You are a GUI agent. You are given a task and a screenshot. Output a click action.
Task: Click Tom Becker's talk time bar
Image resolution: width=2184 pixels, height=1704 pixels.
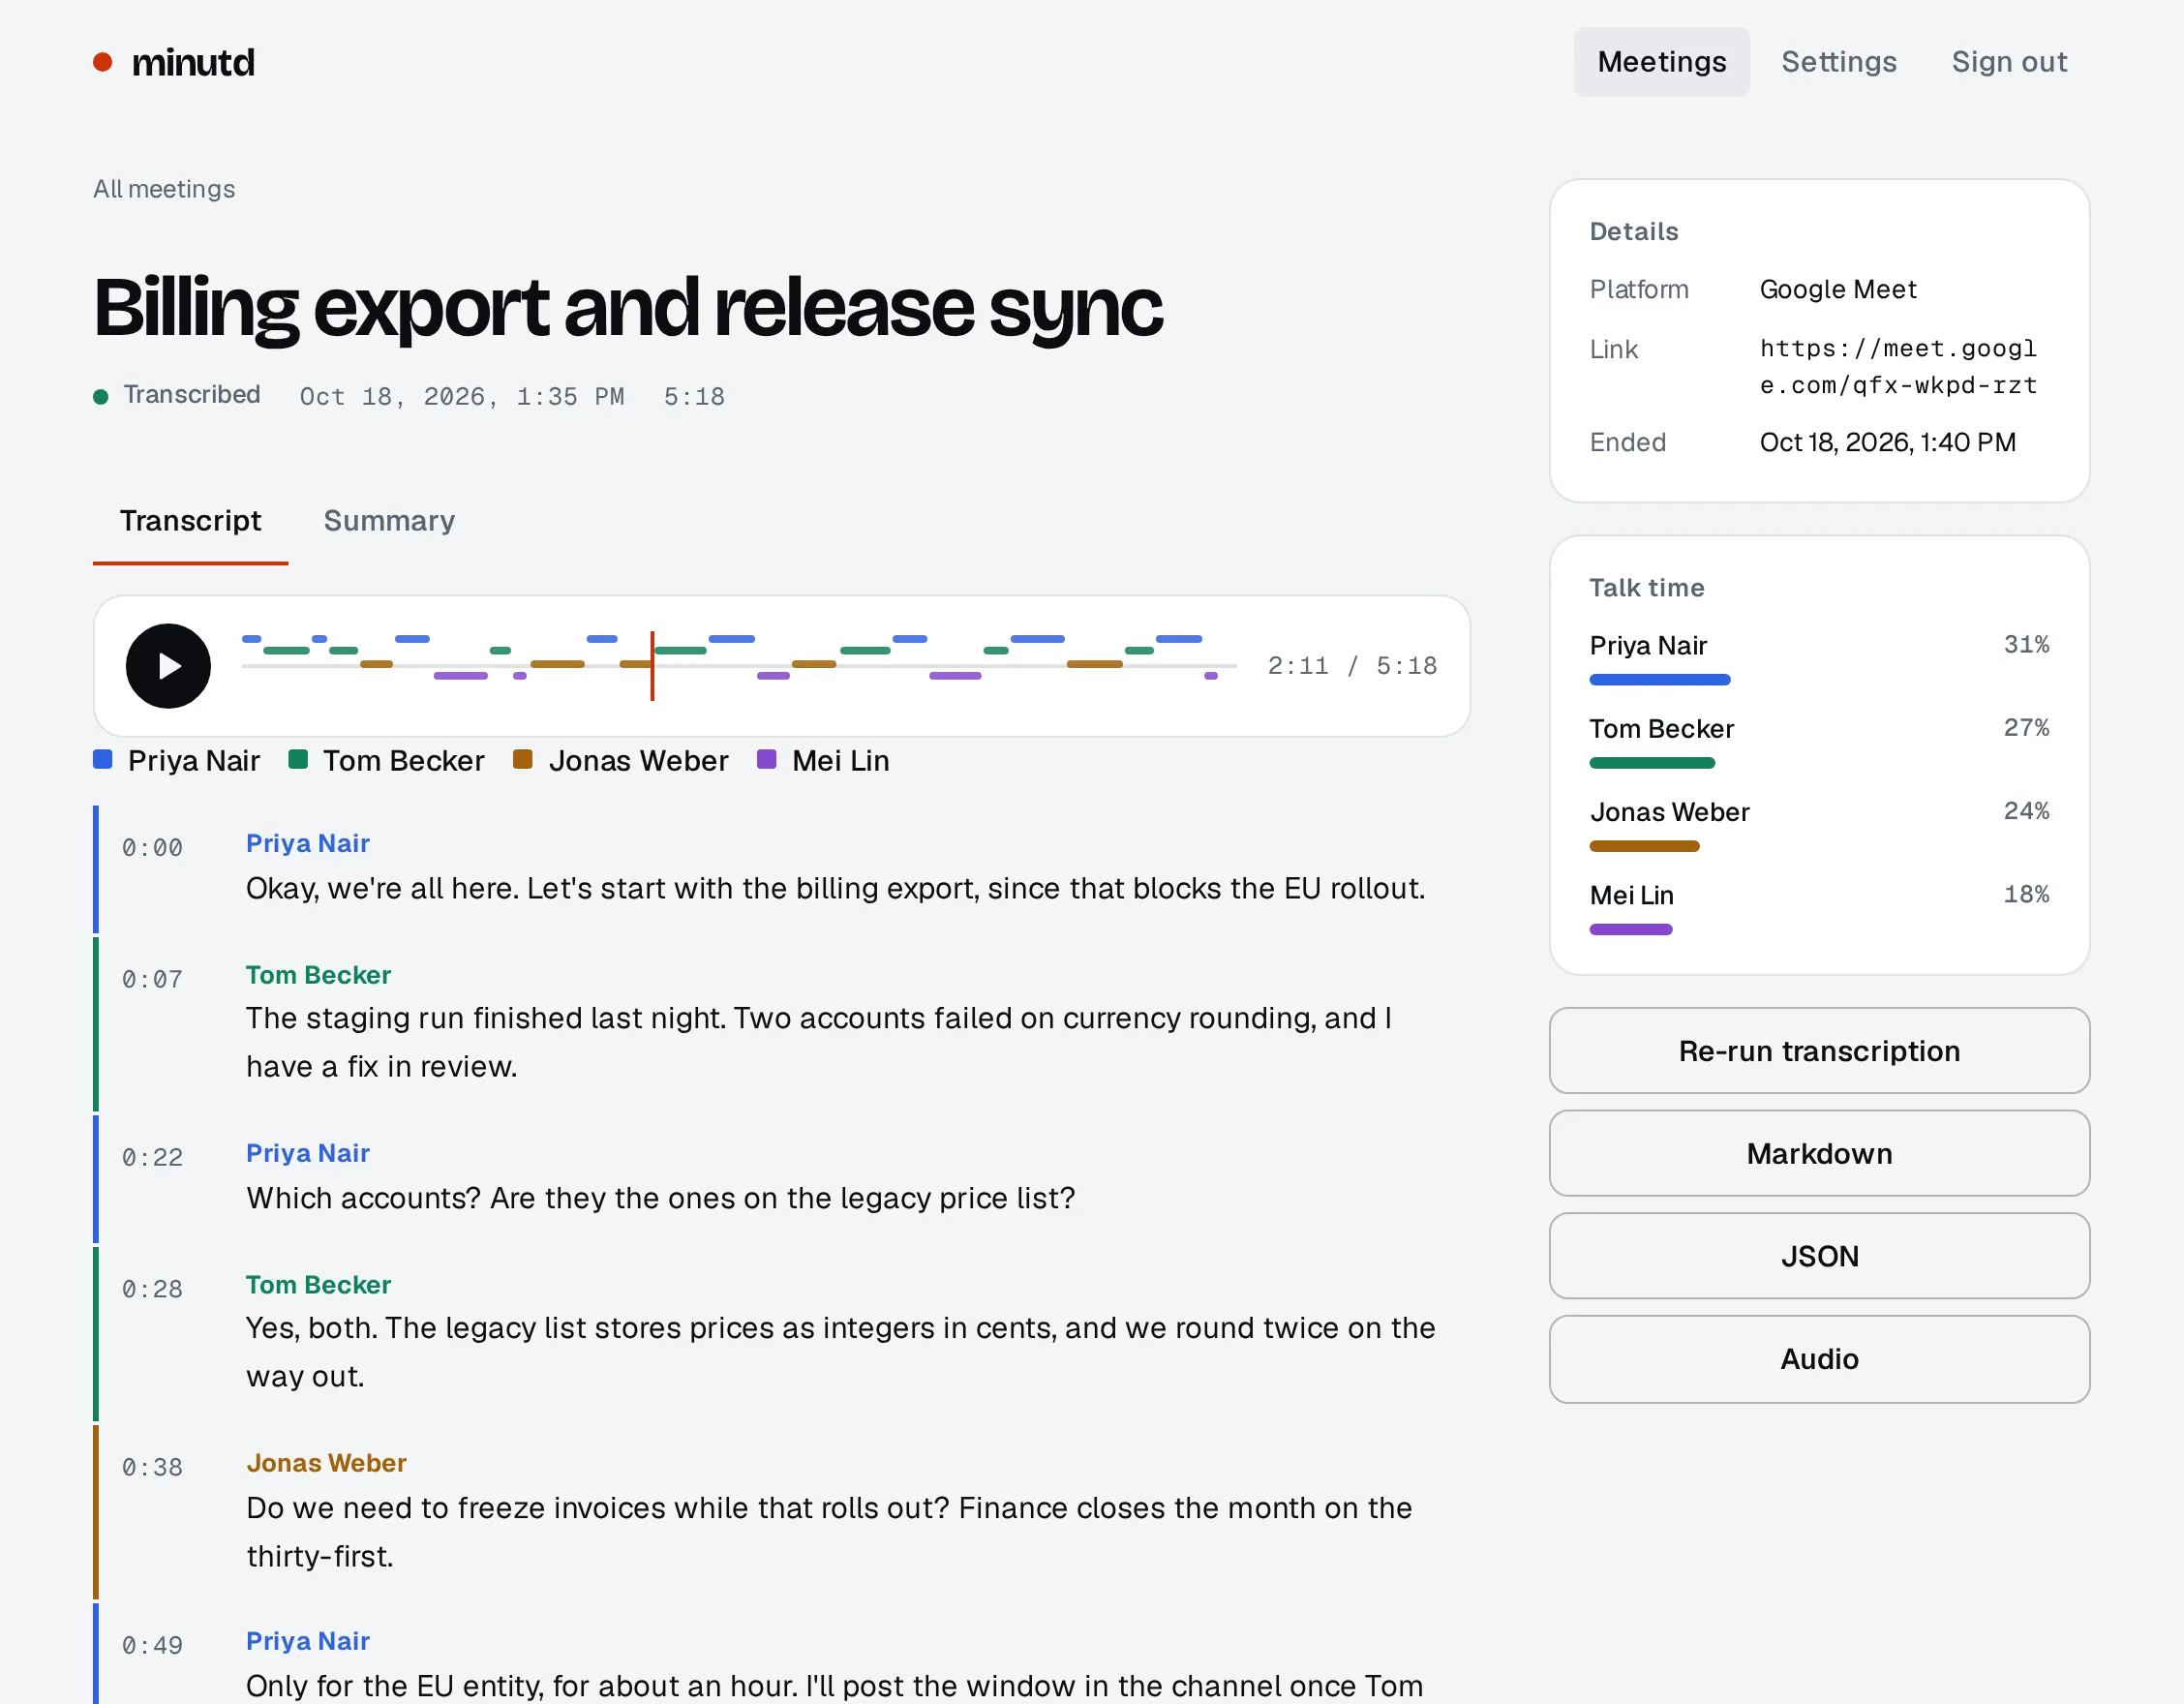point(1652,763)
